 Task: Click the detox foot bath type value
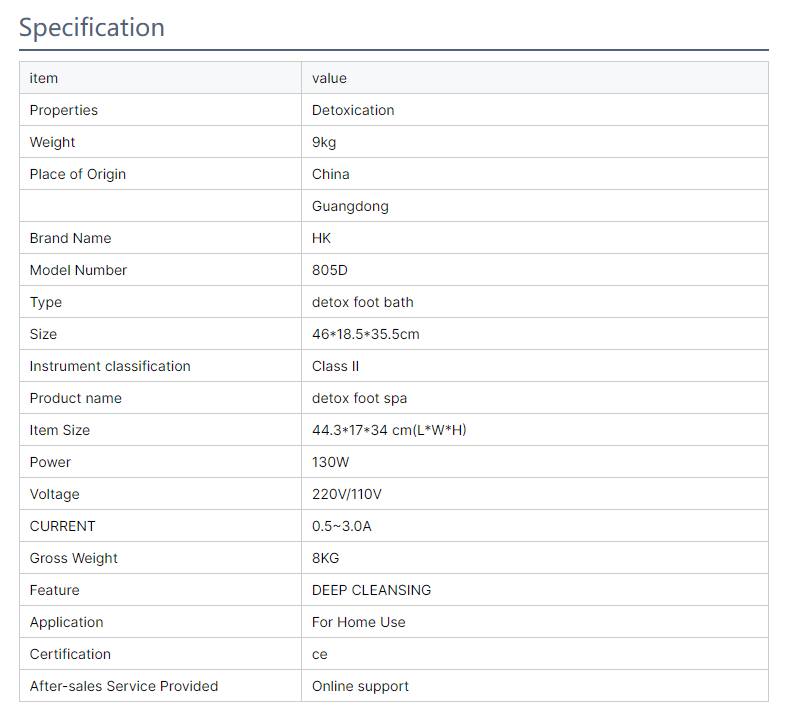(363, 302)
